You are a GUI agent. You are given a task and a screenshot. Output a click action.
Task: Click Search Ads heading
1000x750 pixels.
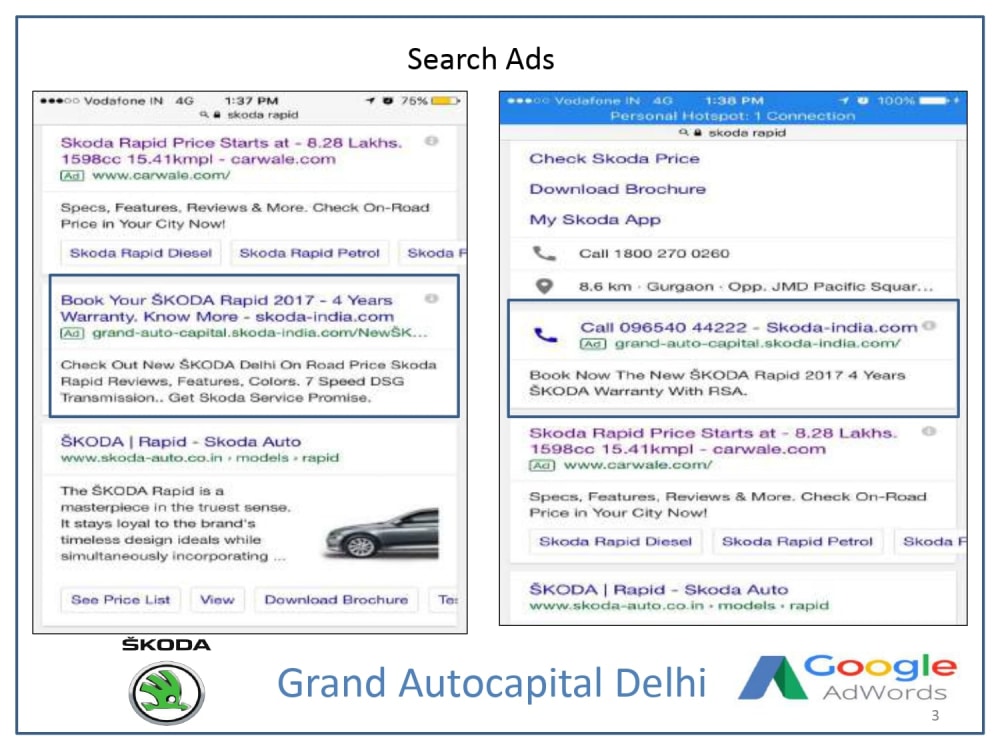(481, 59)
